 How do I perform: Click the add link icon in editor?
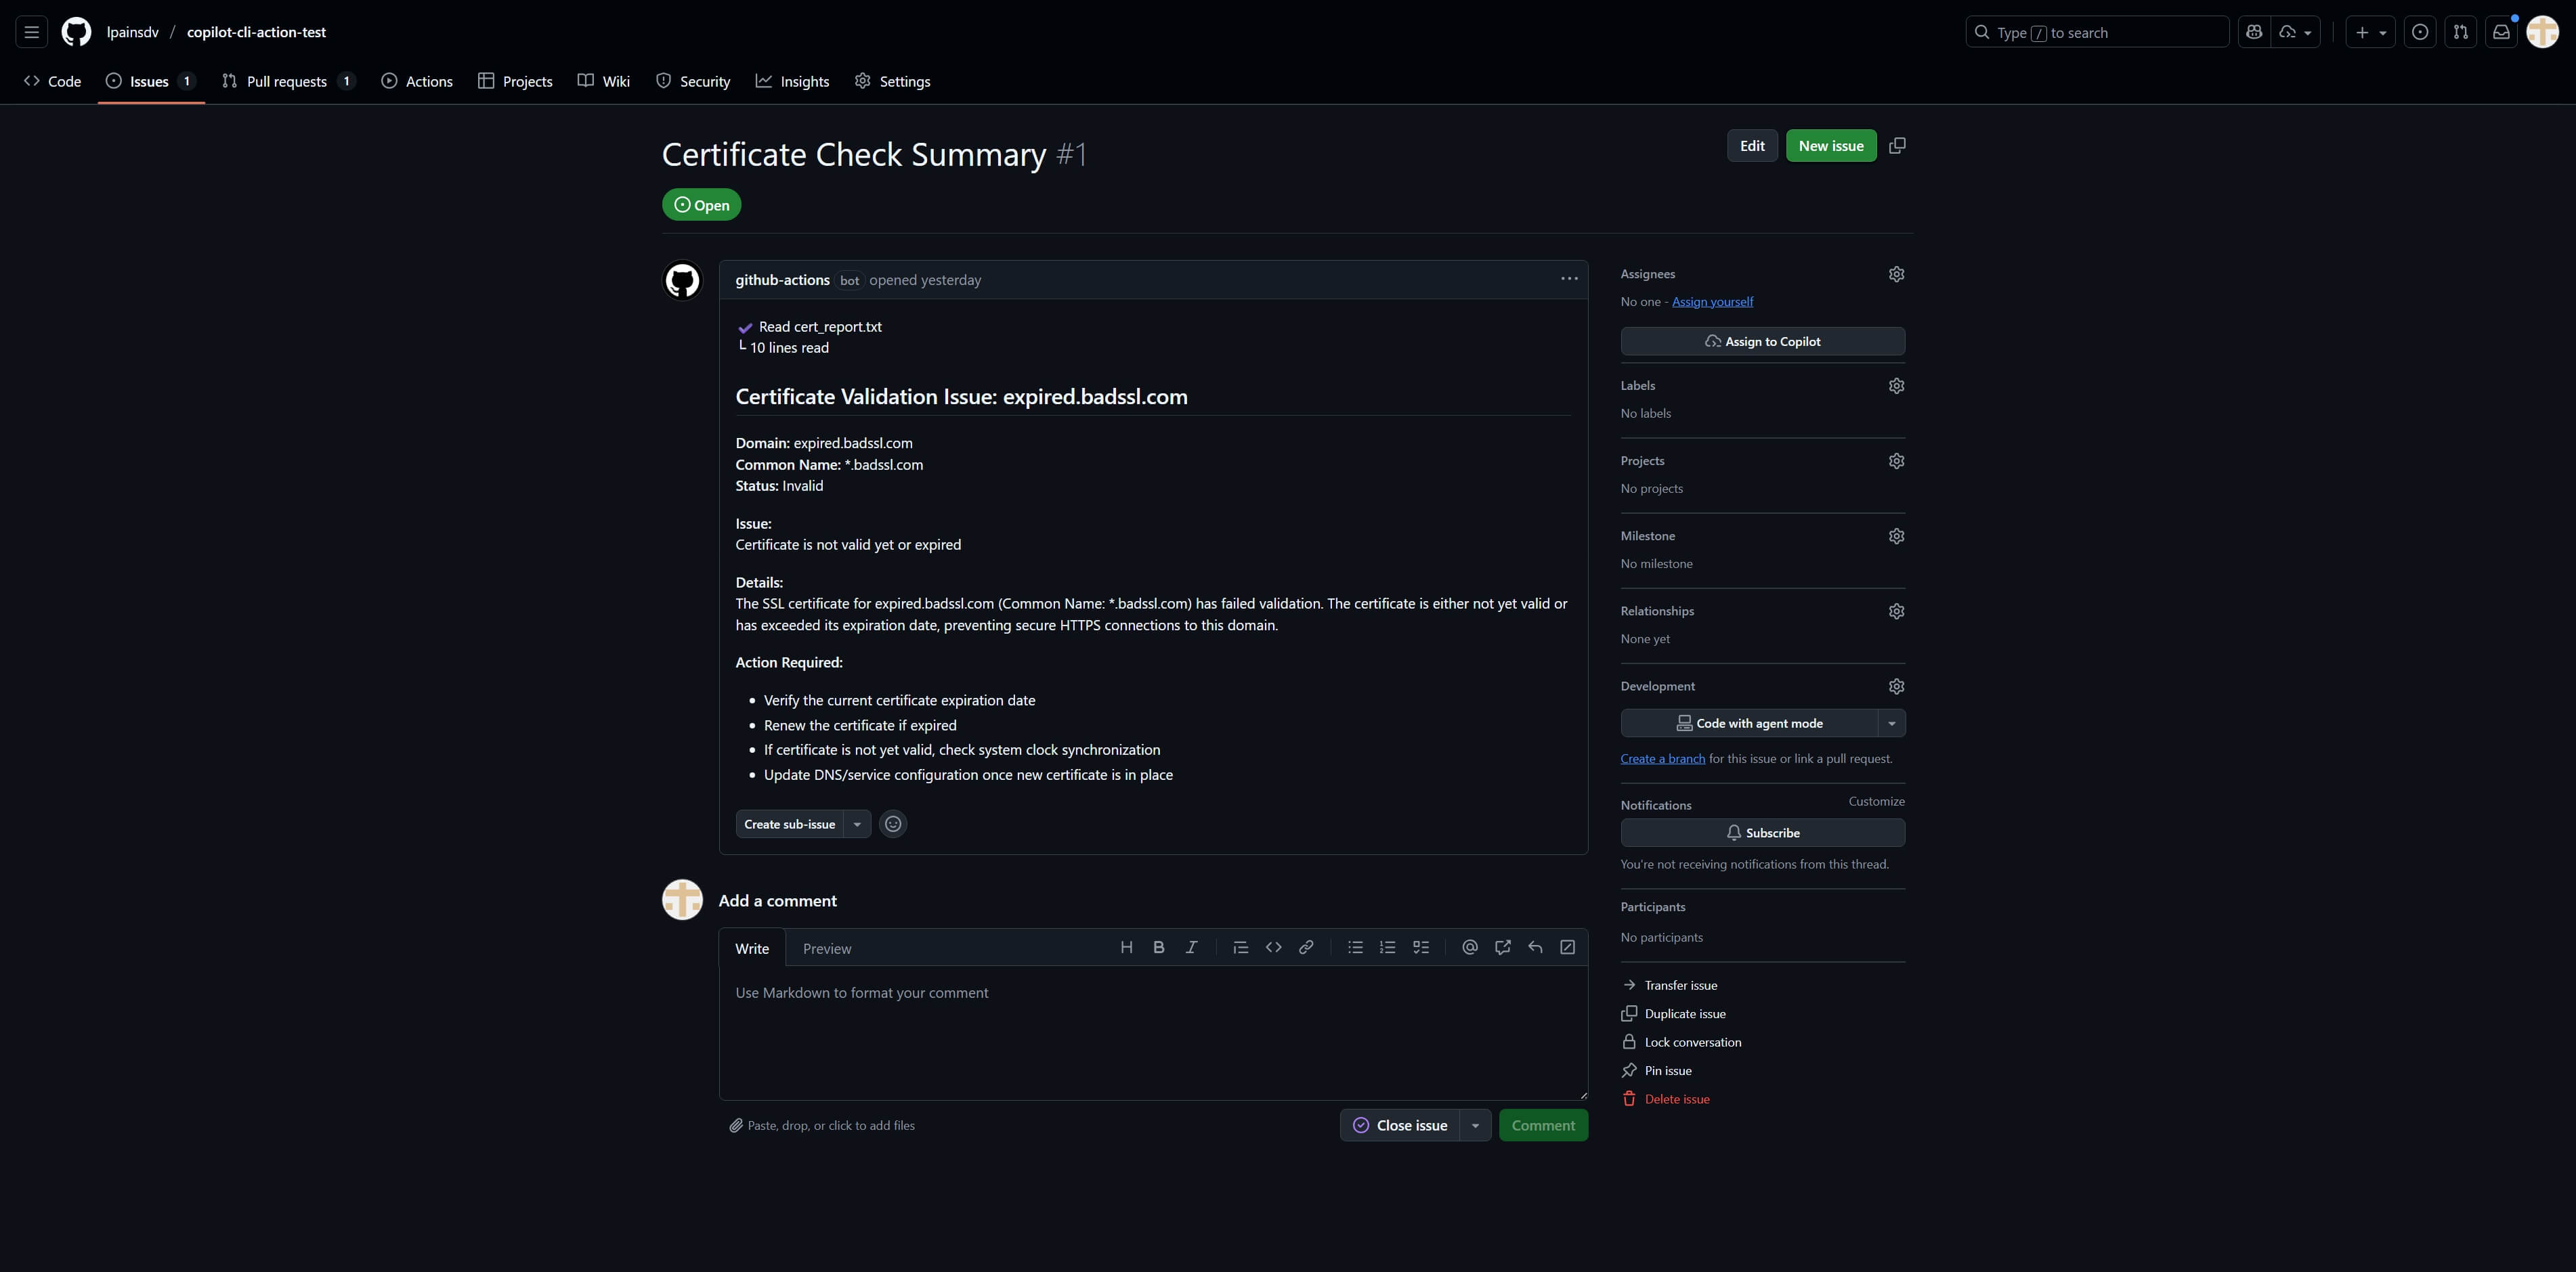pyautogui.click(x=1306, y=947)
